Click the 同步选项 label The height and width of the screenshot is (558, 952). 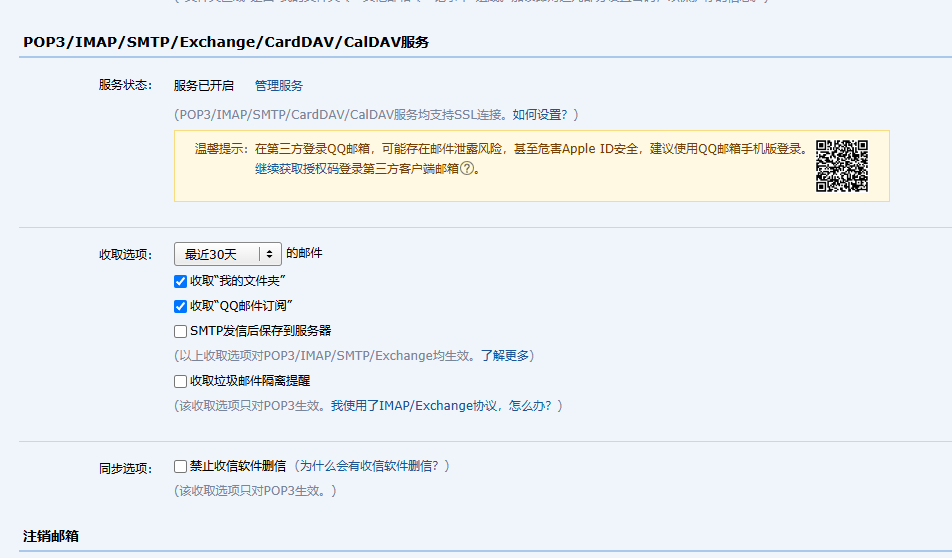click(x=126, y=468)
